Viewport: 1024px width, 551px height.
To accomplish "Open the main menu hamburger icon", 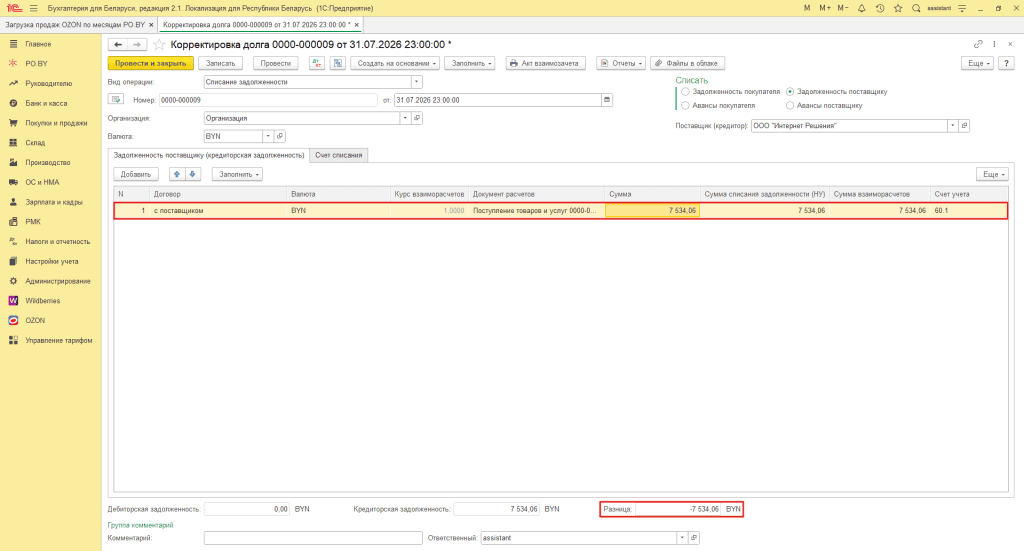I will click(33, 8).
